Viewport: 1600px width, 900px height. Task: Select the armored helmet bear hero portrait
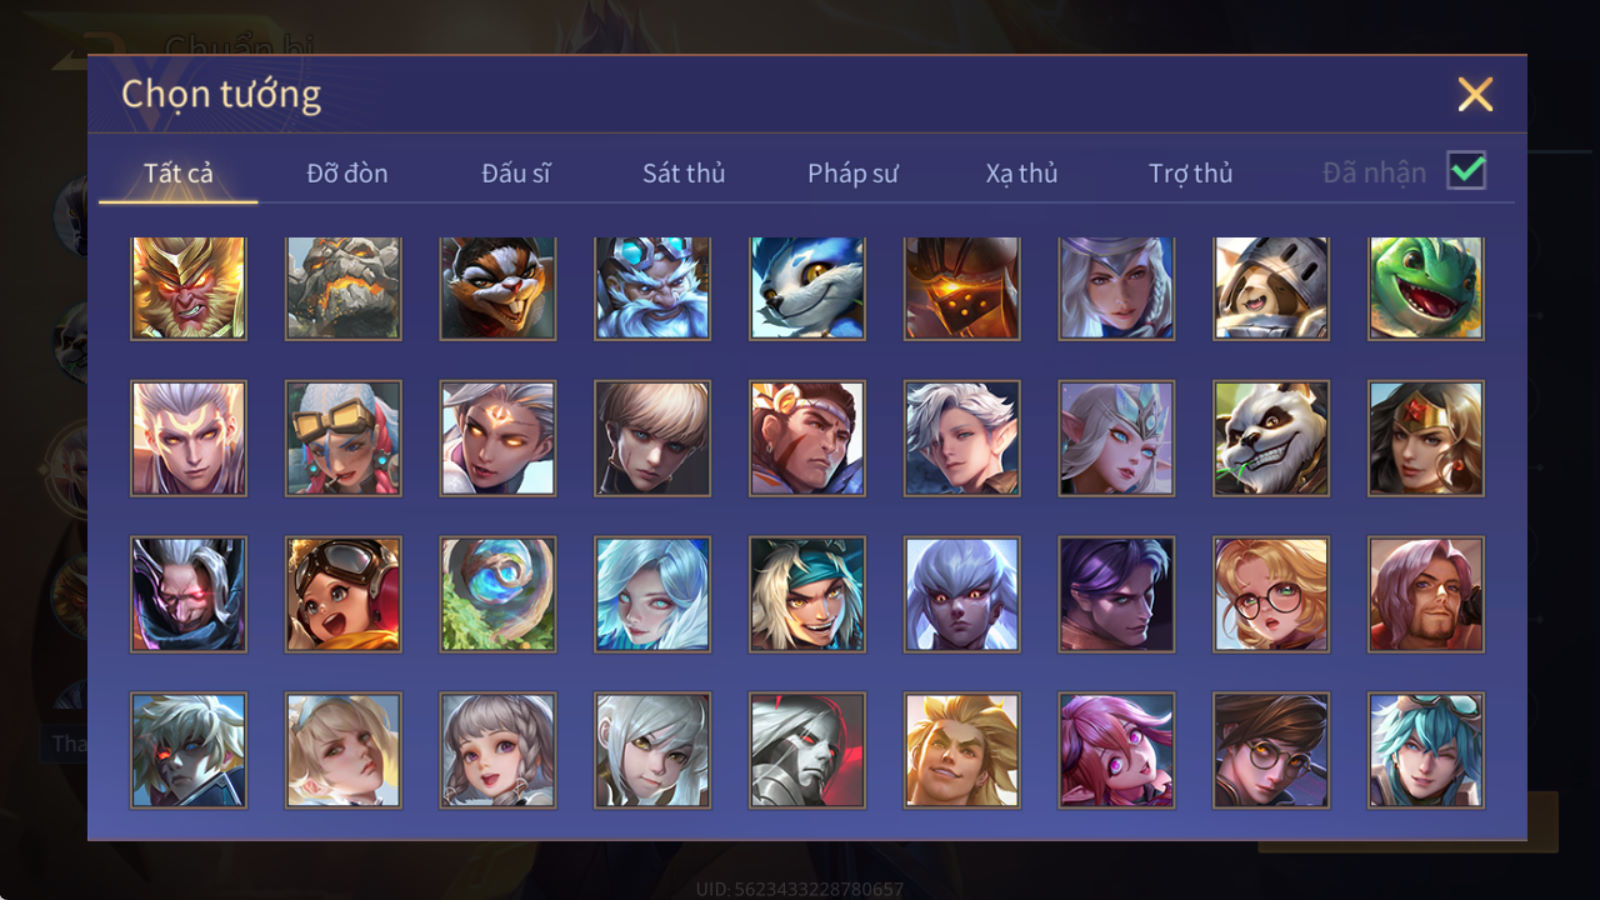(1271, 288)
